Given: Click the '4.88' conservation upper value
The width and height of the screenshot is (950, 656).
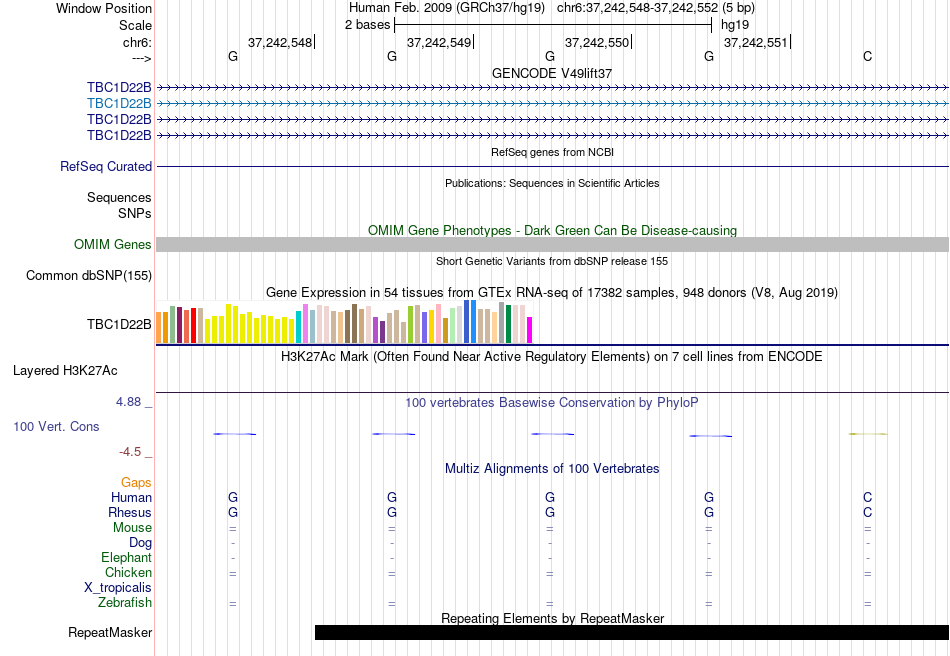Looking at the screenshot, I should point(128,402).
